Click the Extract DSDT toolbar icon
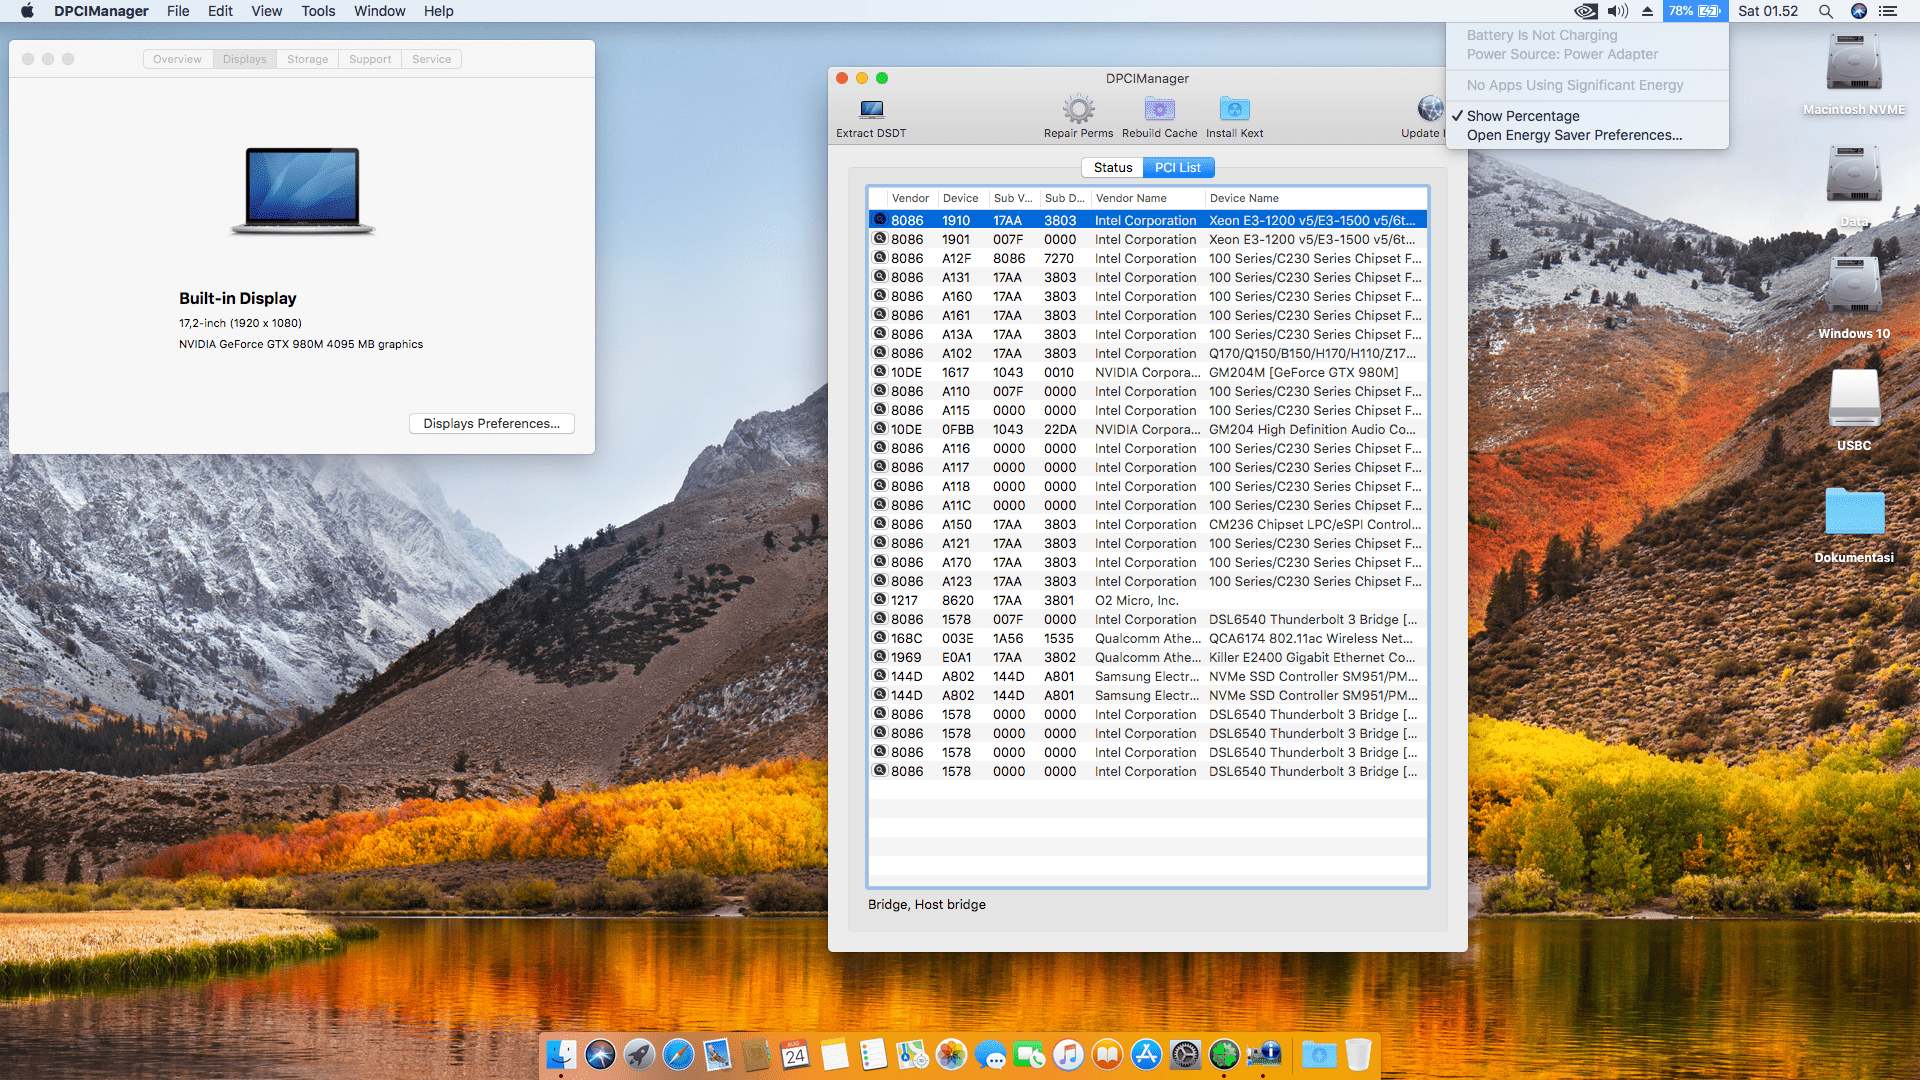1920x1080 pixels. coord(871,109)
